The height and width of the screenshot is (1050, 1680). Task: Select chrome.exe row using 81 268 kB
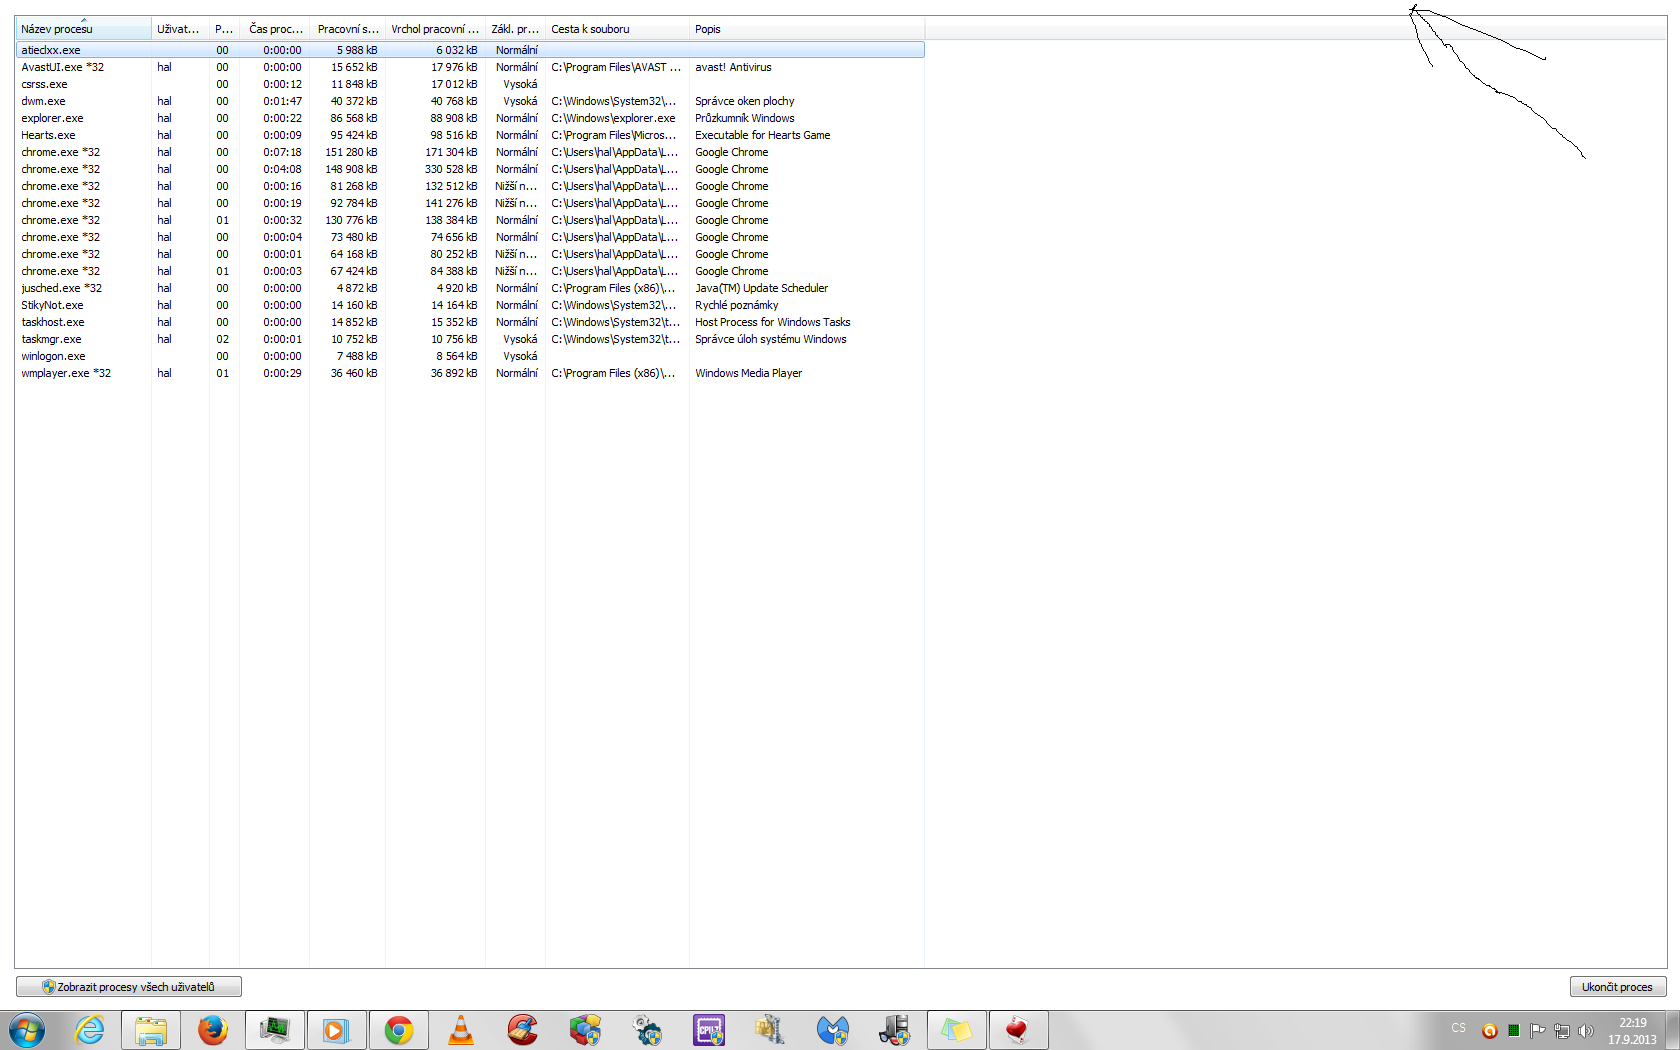[x=469, y=186]
